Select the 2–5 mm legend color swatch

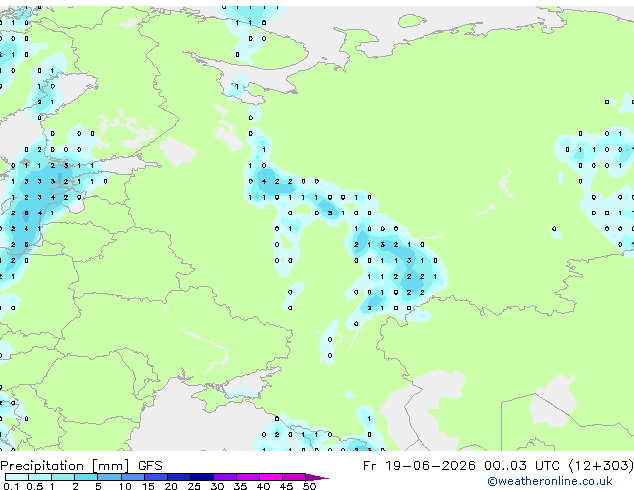(86, 477)
